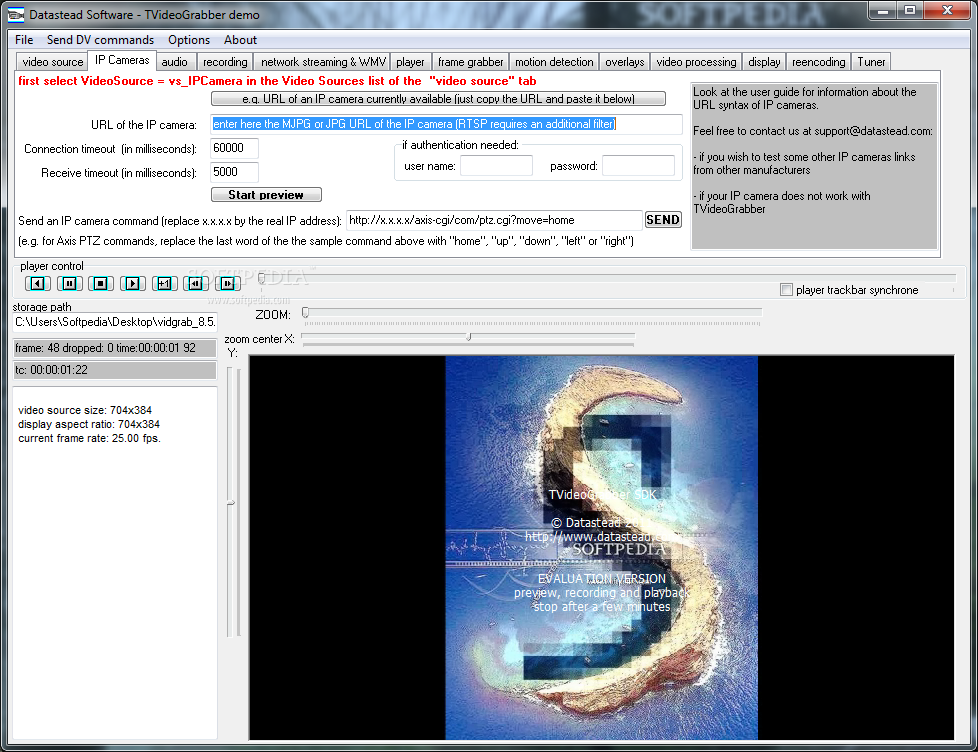Switch to the display tab
The width and height of the screenshot is (978, 752).
point(764,62)
